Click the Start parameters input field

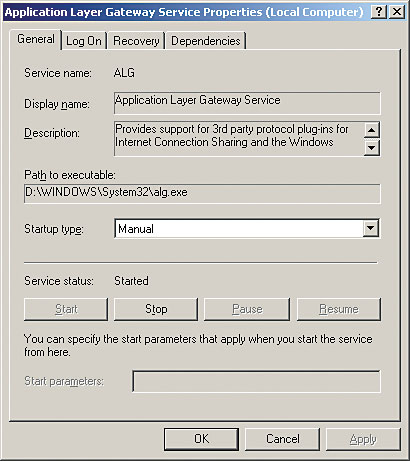256,381
